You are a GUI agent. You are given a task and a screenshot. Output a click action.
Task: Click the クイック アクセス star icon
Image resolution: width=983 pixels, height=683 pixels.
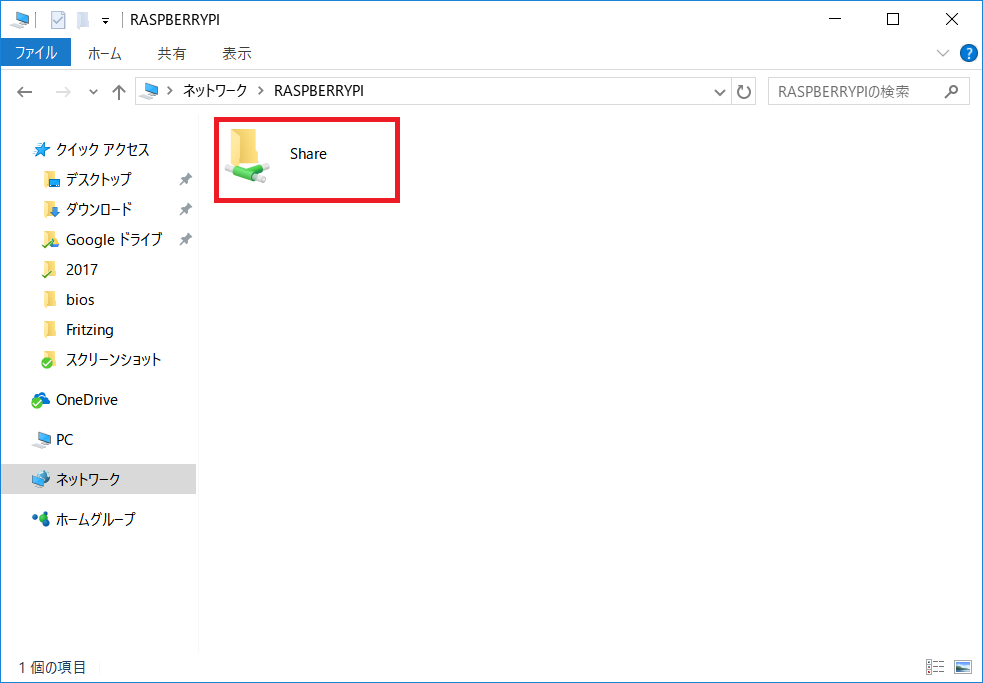tap(41, 149)
